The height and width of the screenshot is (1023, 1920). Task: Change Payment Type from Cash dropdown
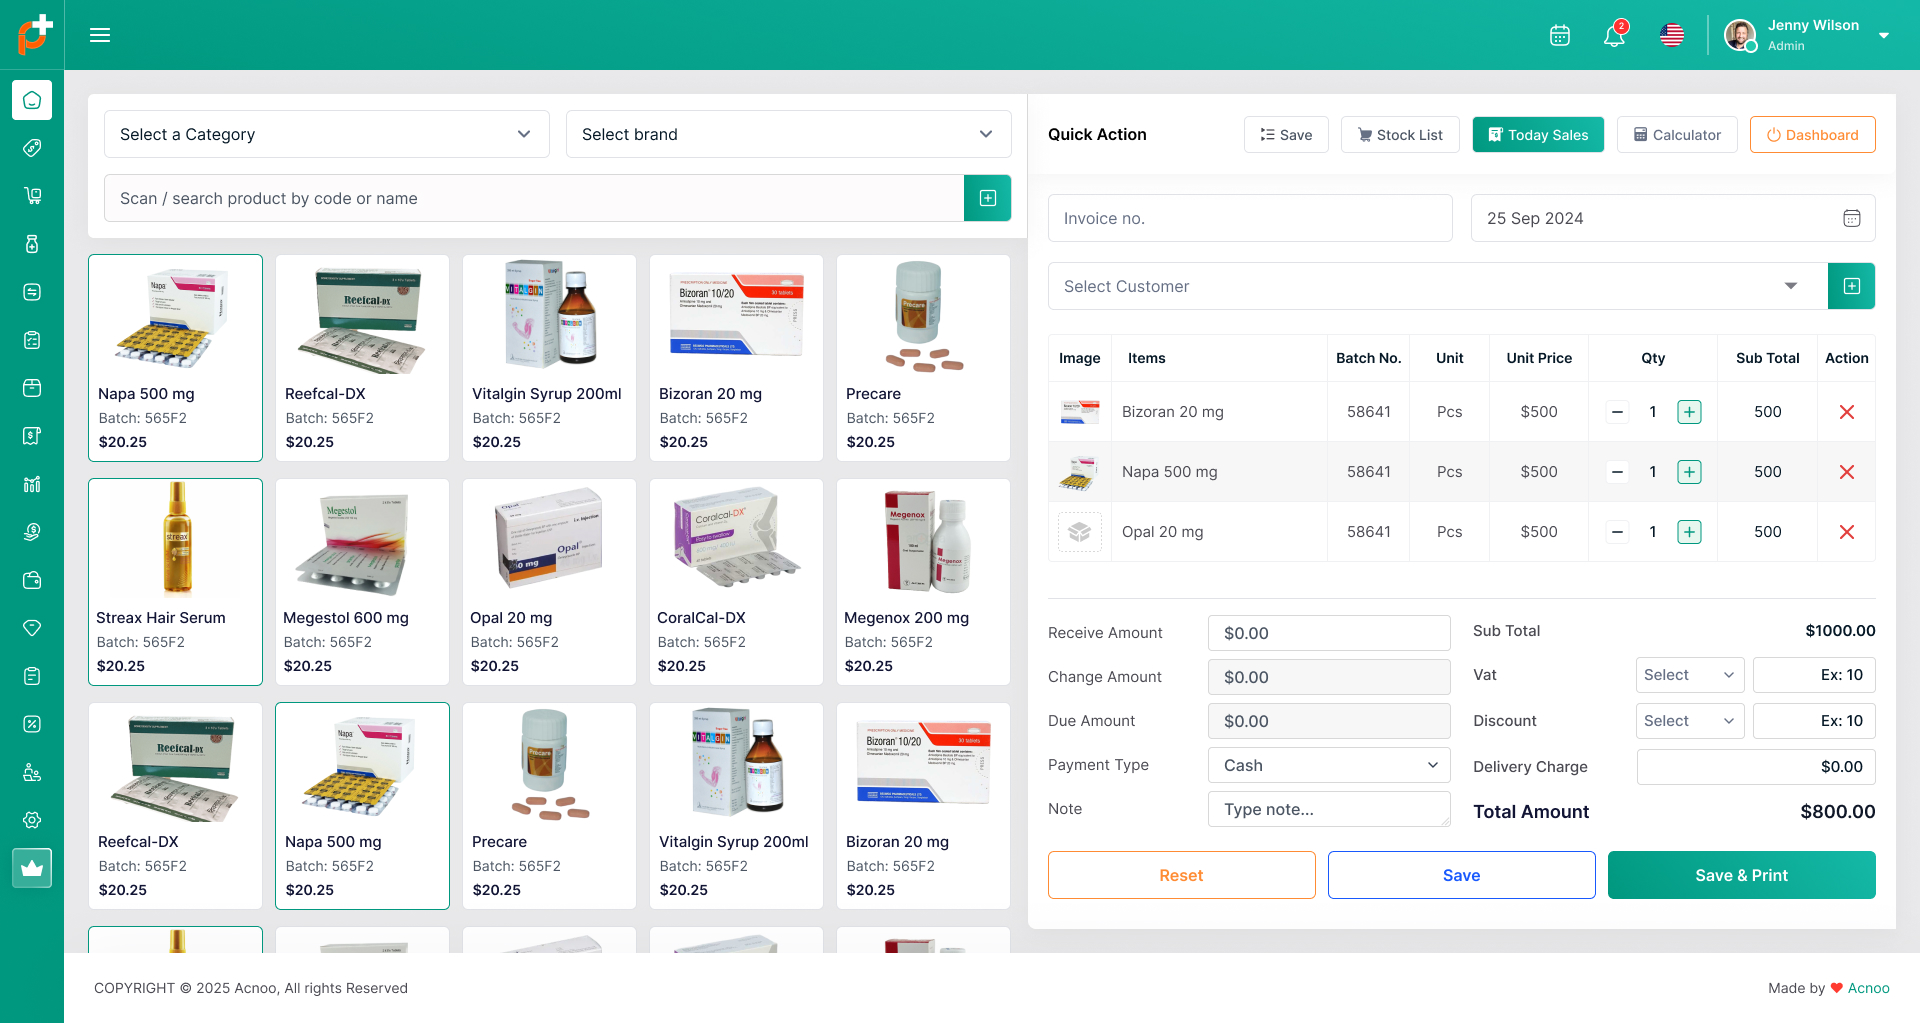click(x=1328, y=765)
